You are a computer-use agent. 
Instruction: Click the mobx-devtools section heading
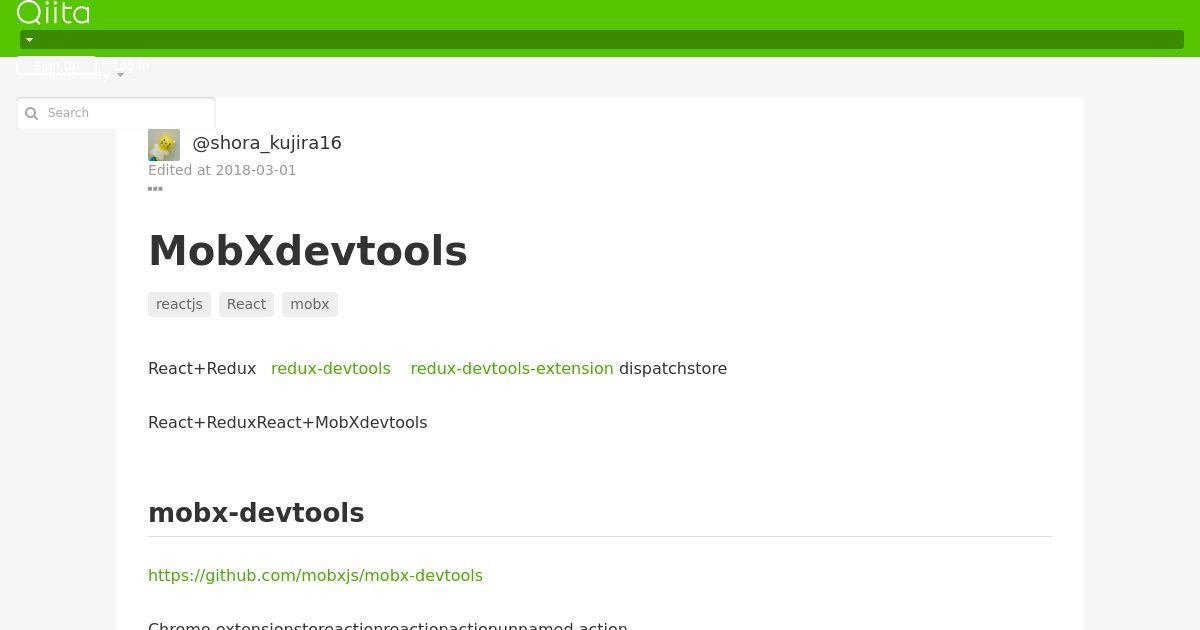256,513
